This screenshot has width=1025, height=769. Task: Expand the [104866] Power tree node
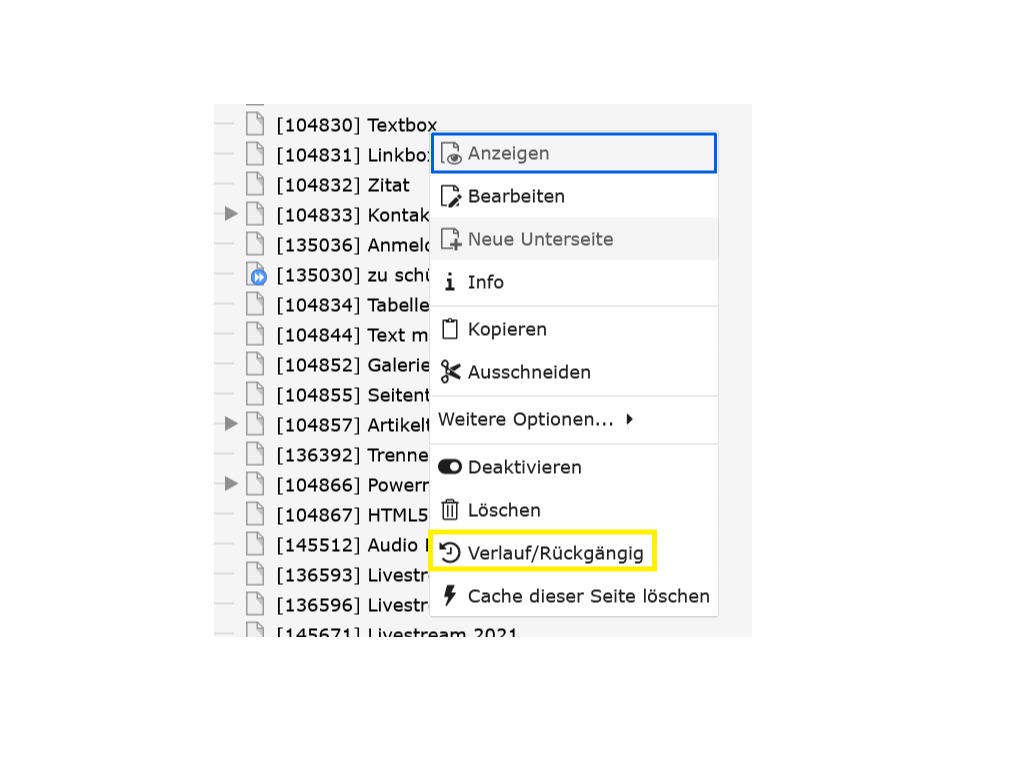231,484
